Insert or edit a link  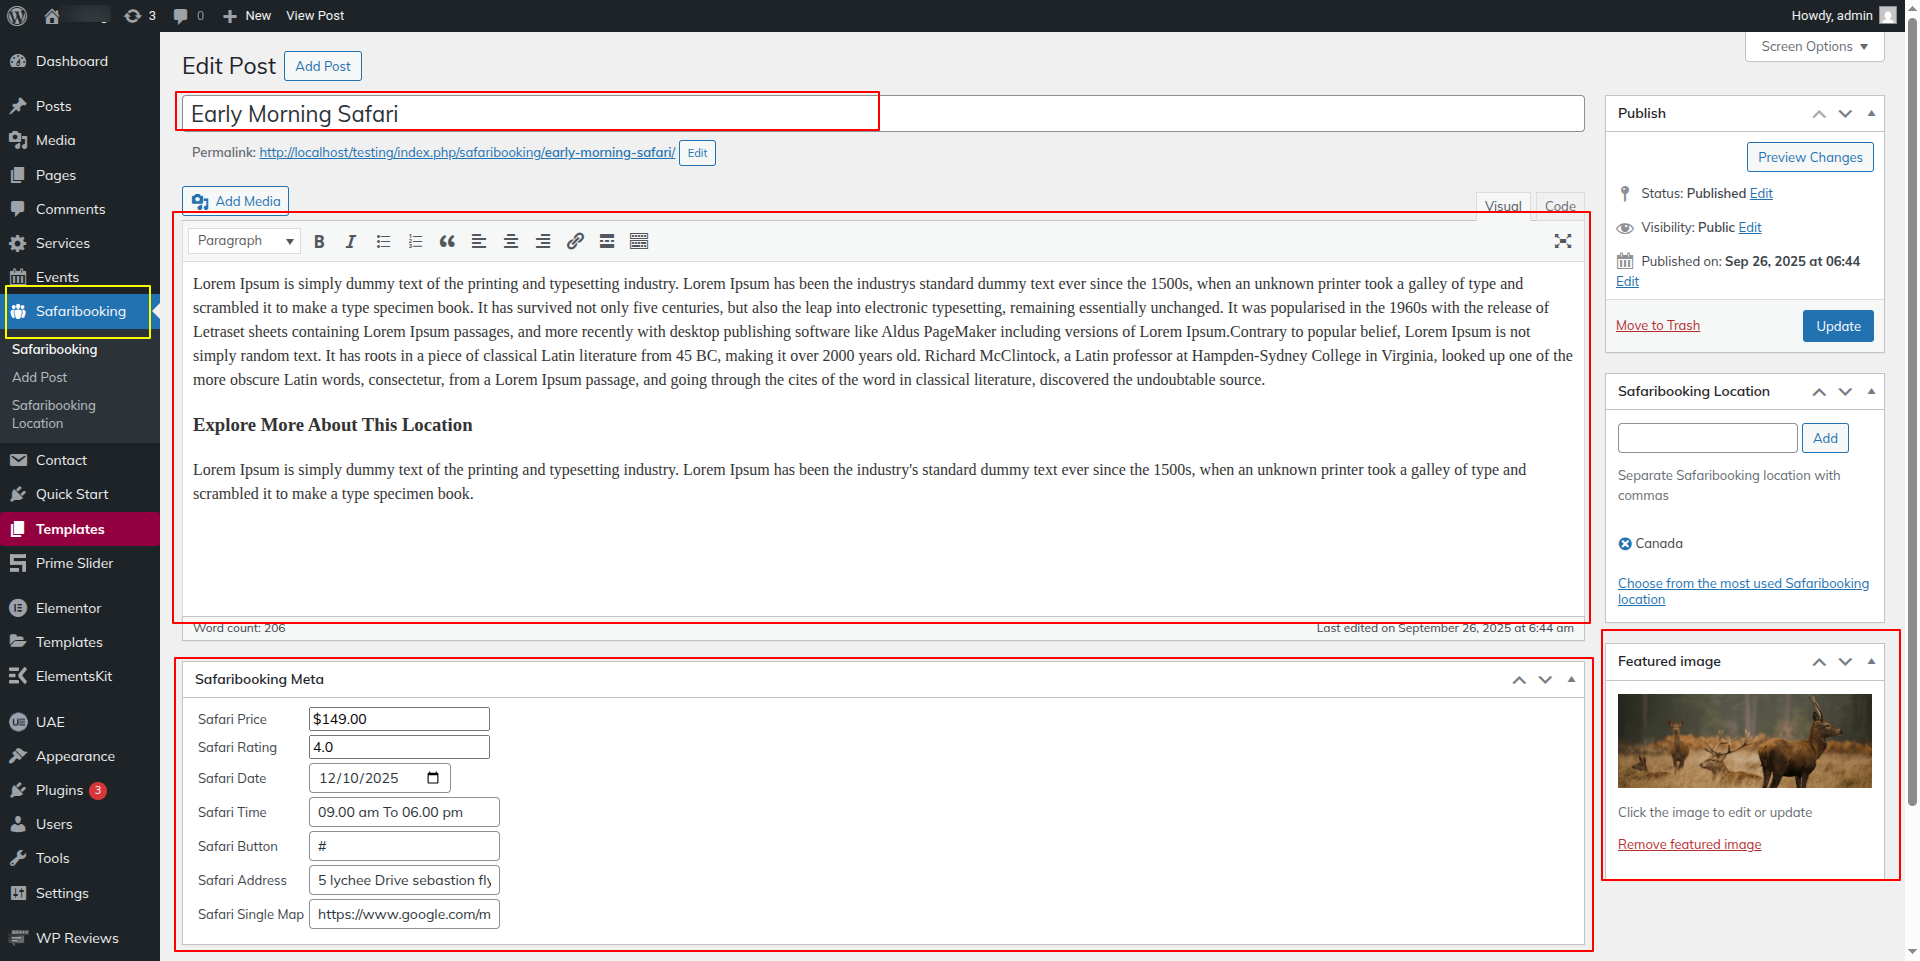point(575,241)
